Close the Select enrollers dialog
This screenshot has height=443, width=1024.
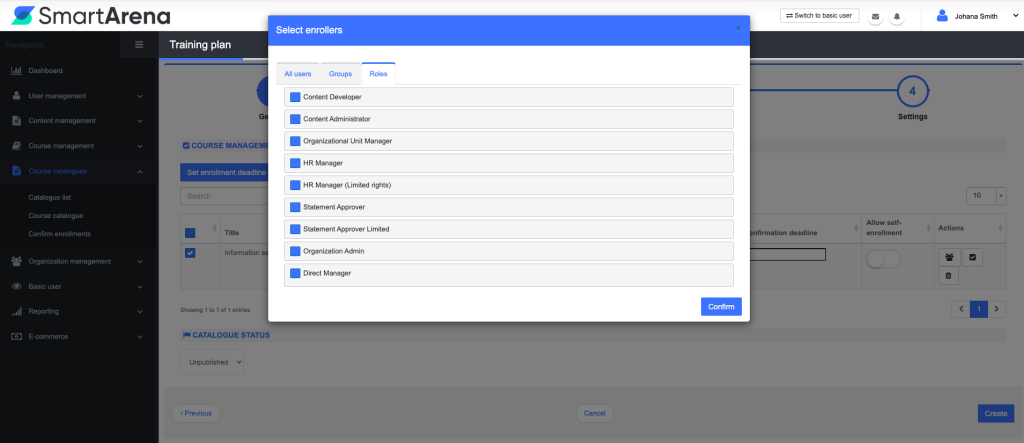click(x=738, y=28)
